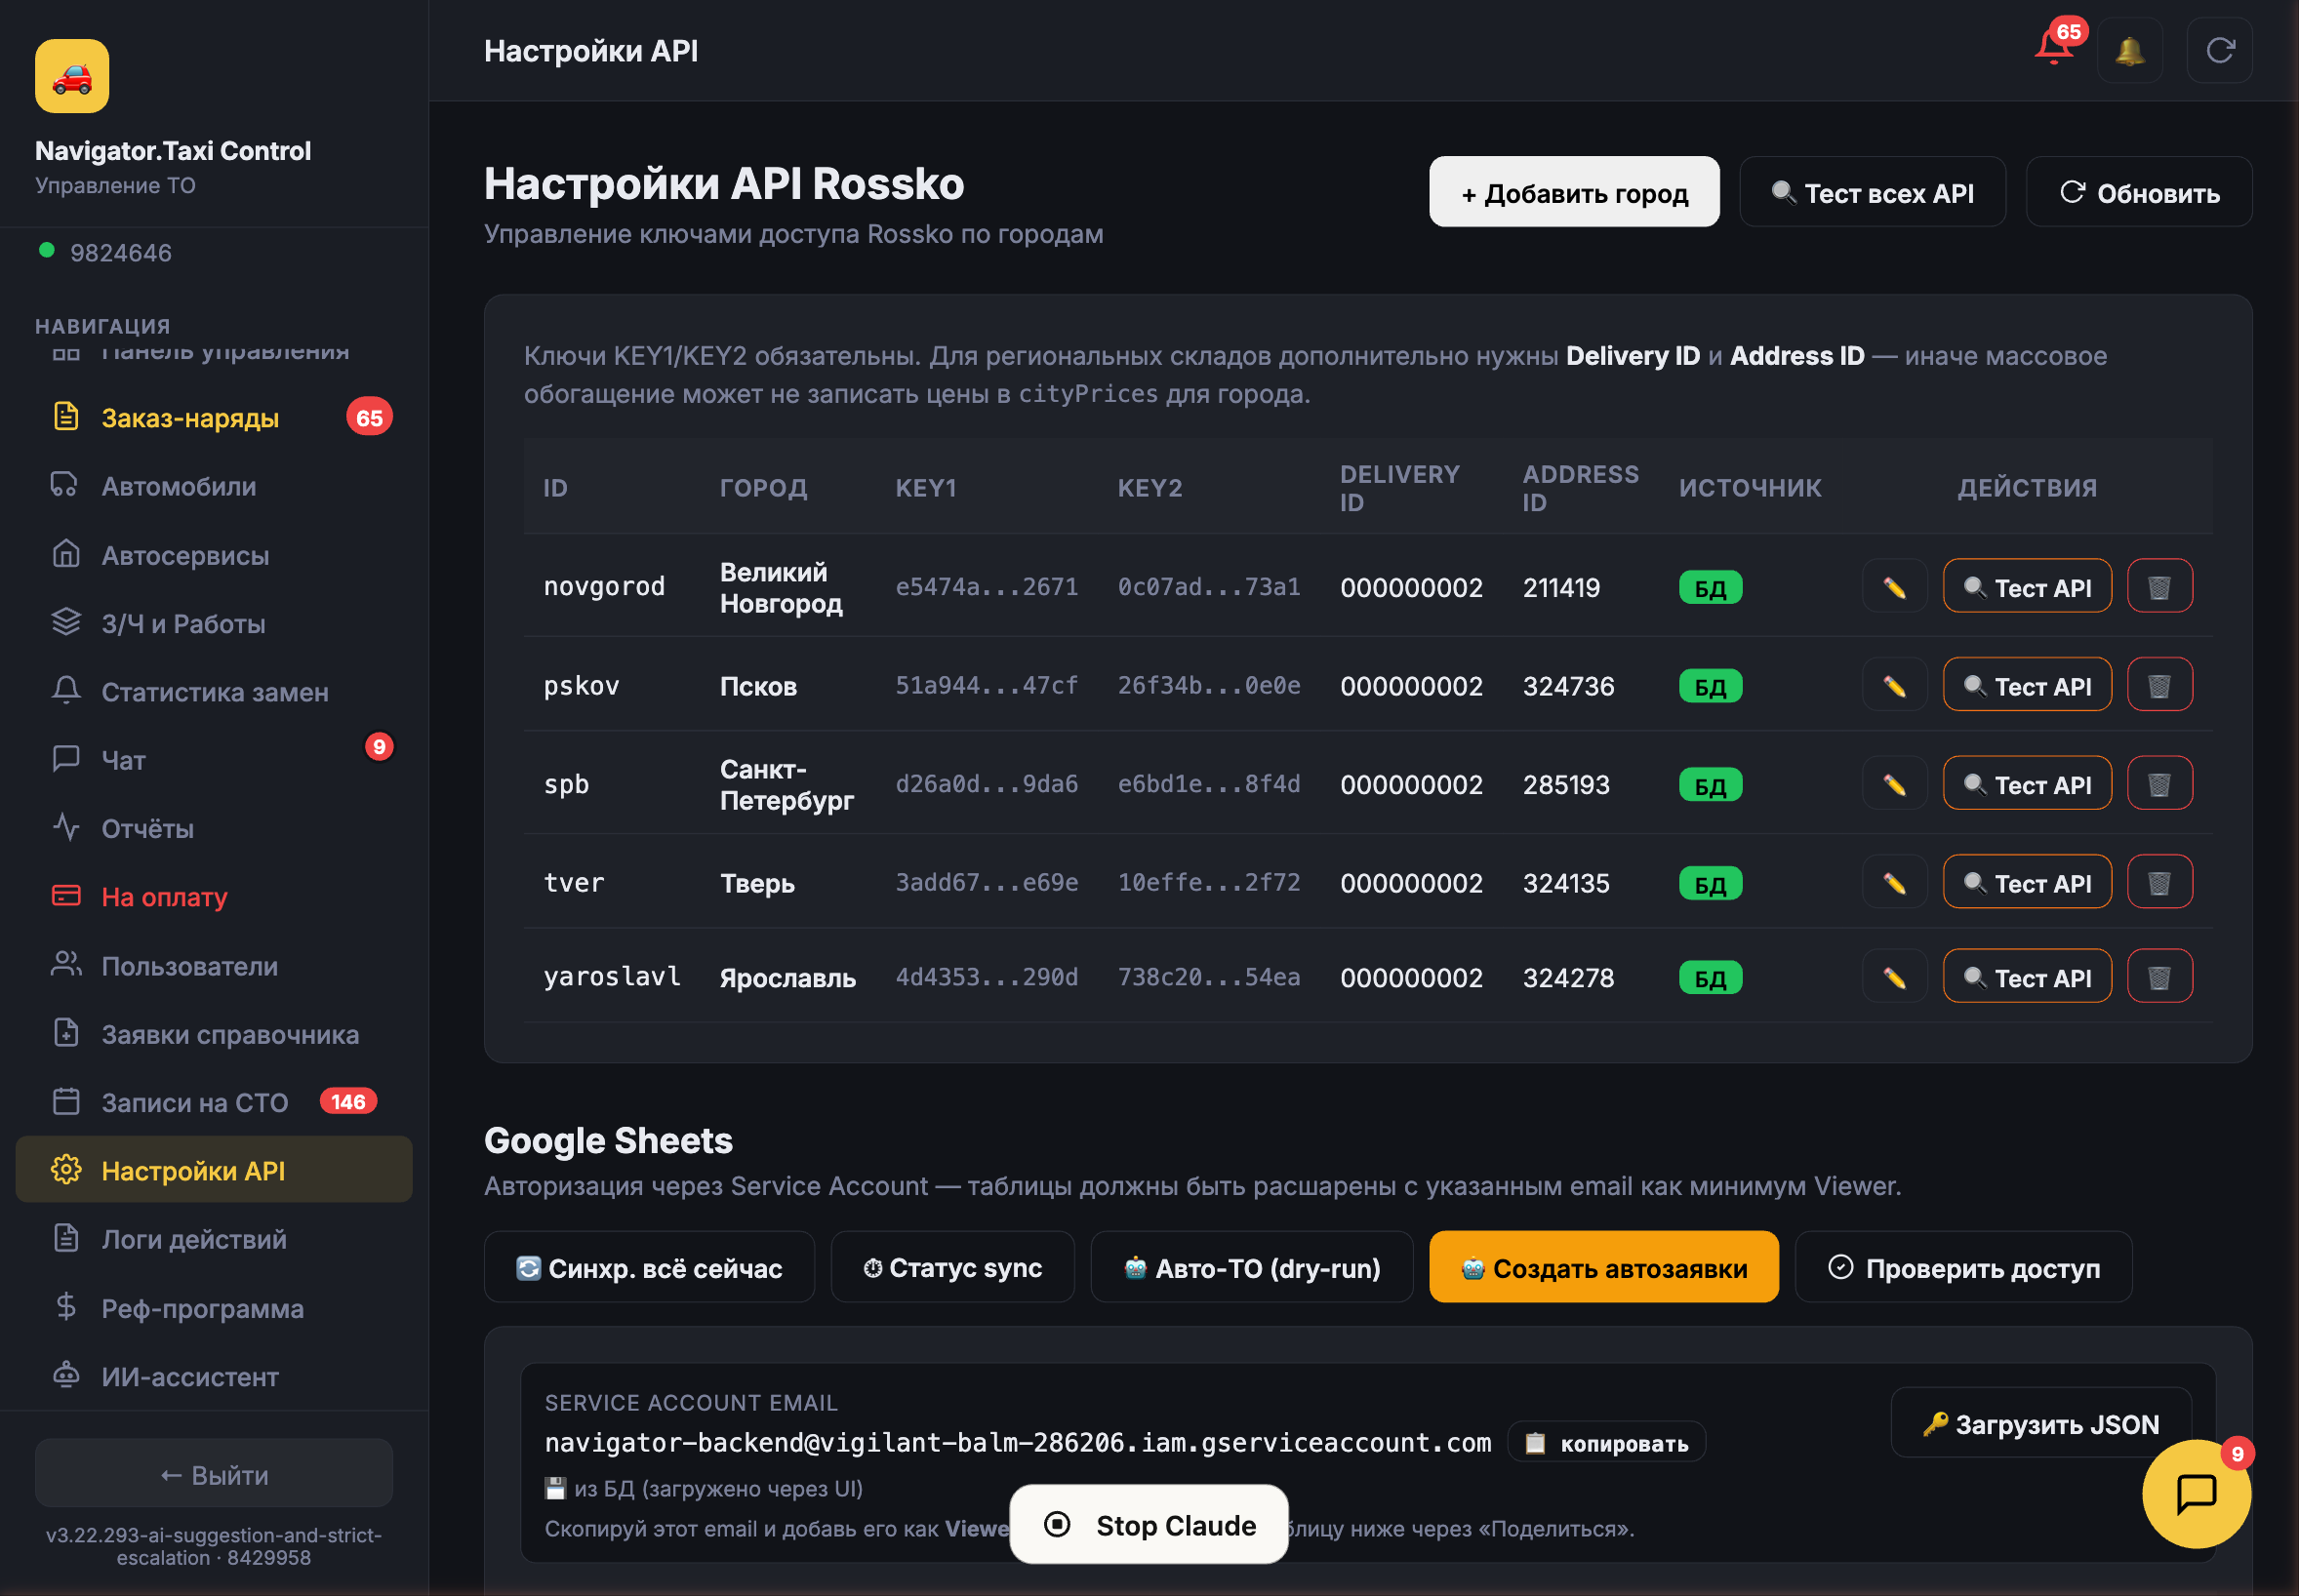The width and height of the screenshot is (2299, 1596).
Task: Click the Выйти logout button
Action: click(214, 1474)
